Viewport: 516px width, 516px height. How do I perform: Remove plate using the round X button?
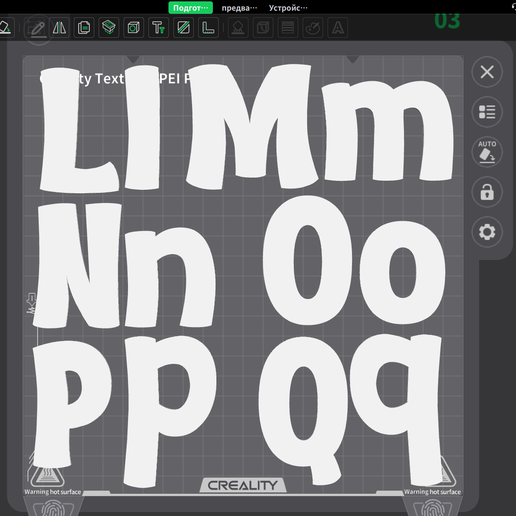tap(487, 72)
